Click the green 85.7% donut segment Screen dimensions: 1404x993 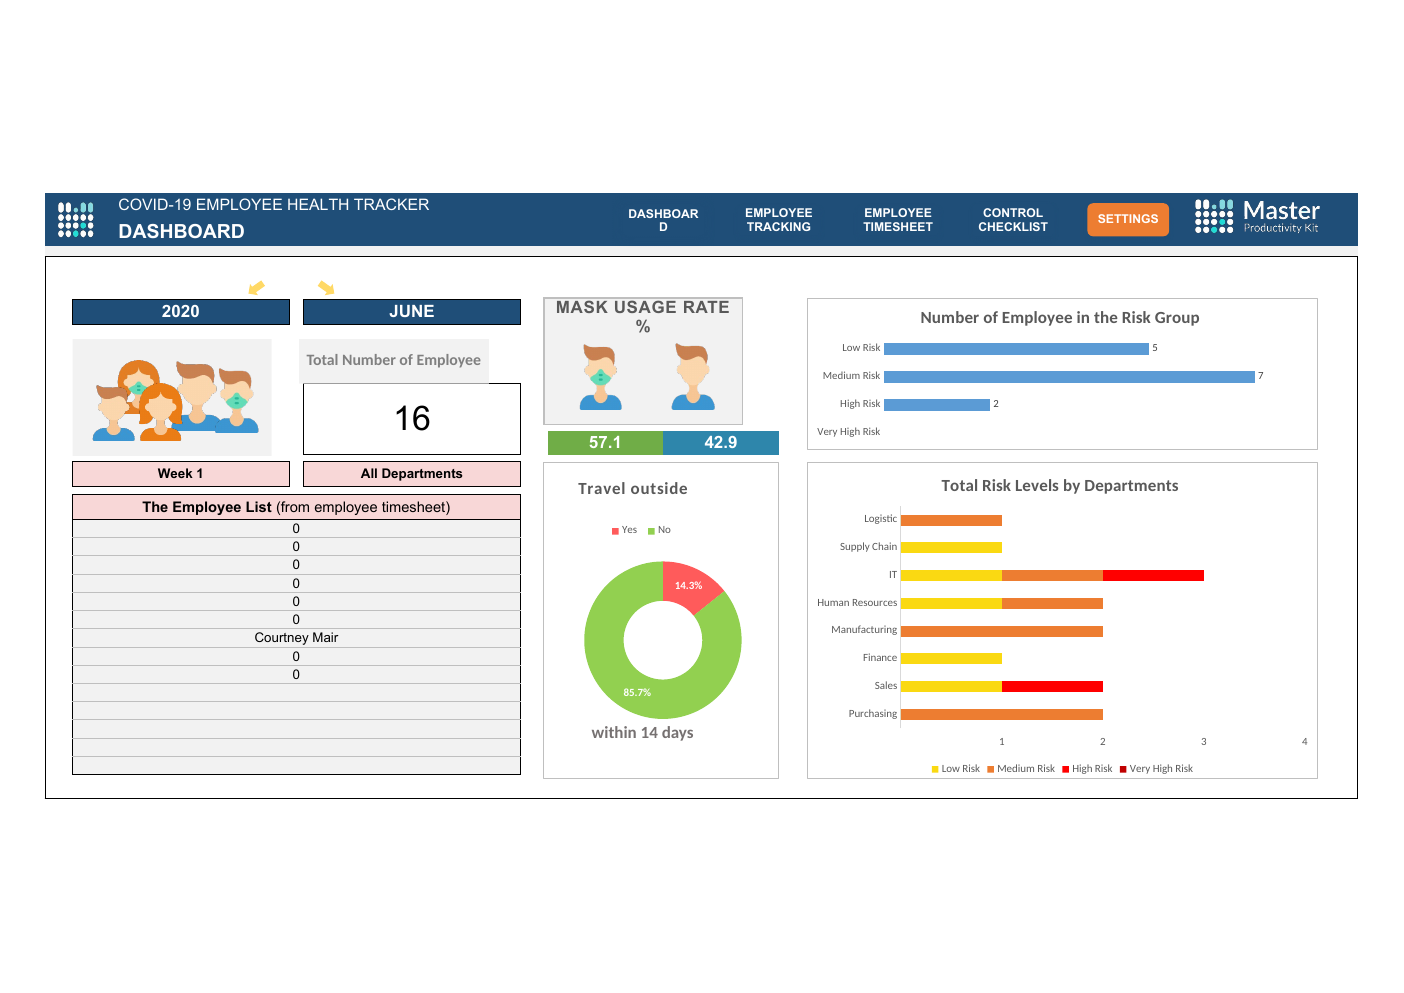click(x=637, y=692)
